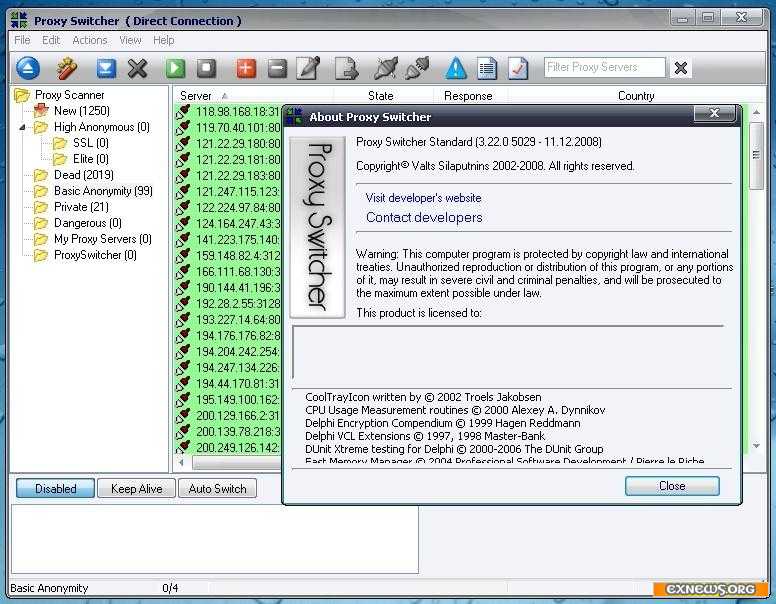Edit proxy with the pencil icon

308,68
